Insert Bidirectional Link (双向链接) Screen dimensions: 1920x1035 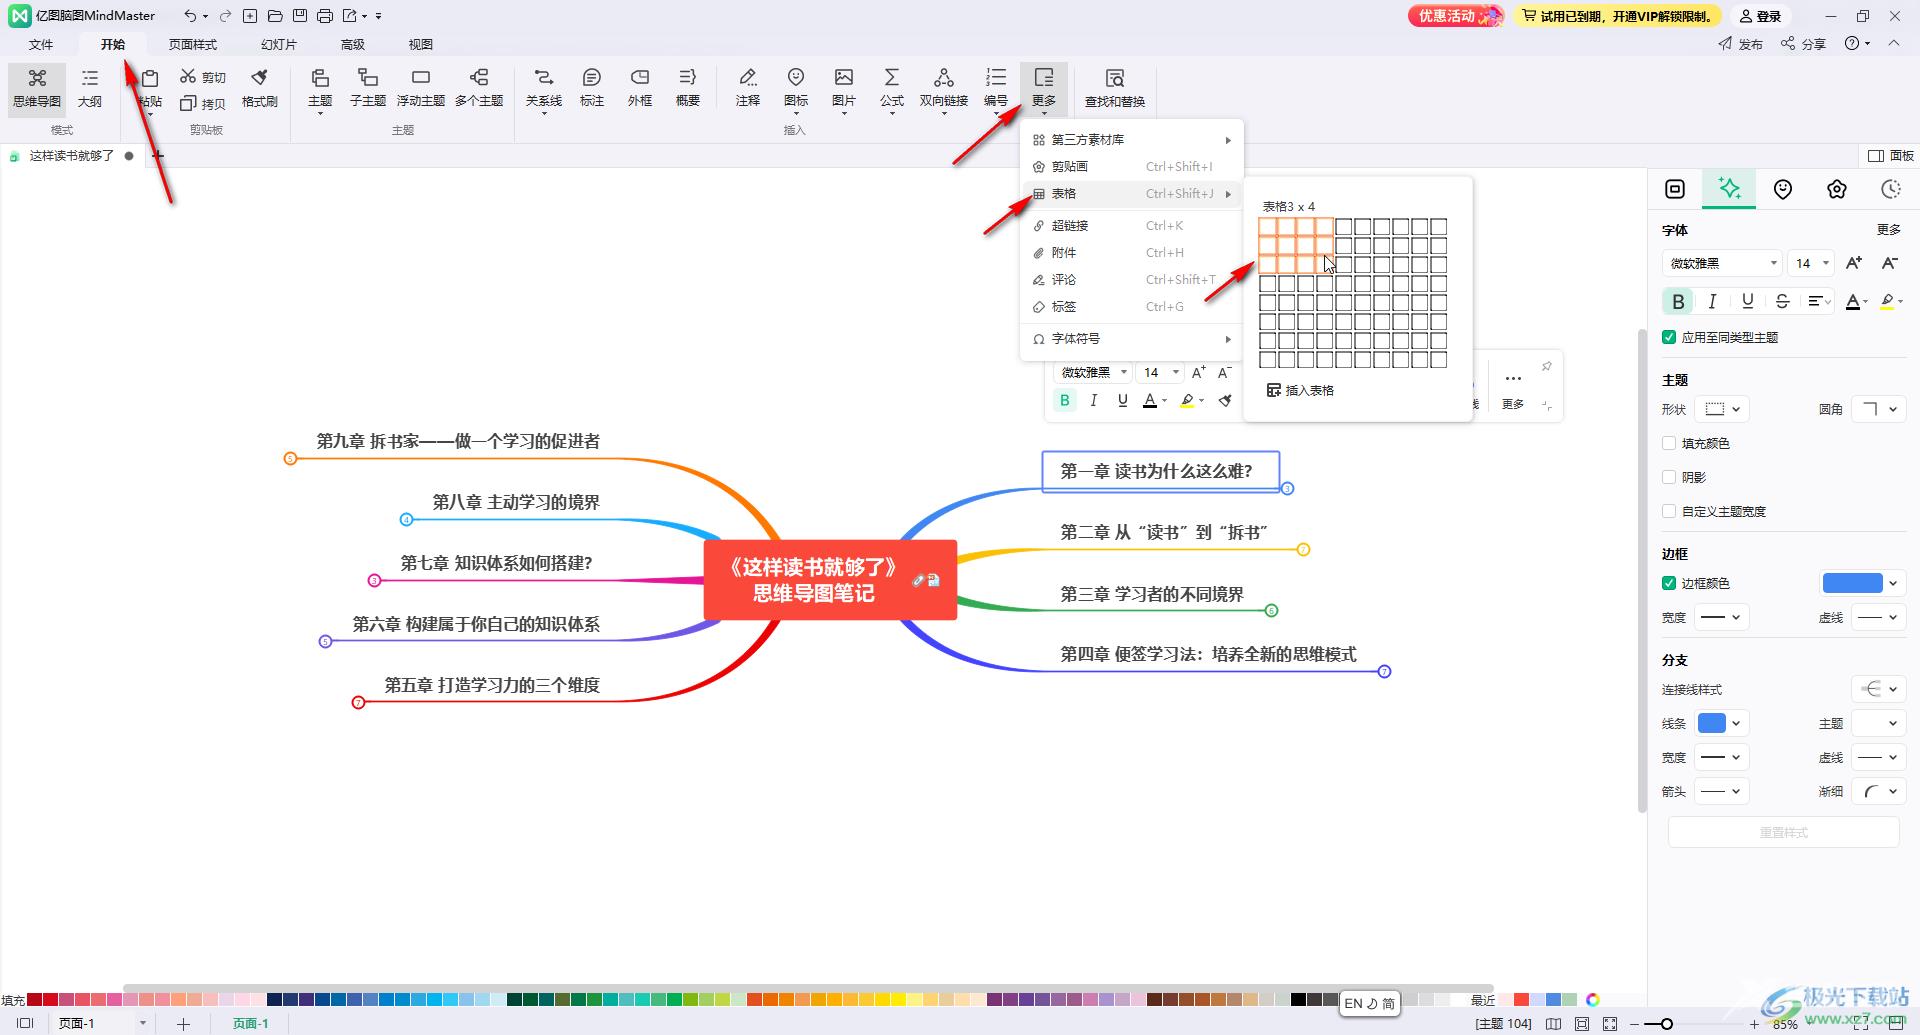tap(944, 88)
